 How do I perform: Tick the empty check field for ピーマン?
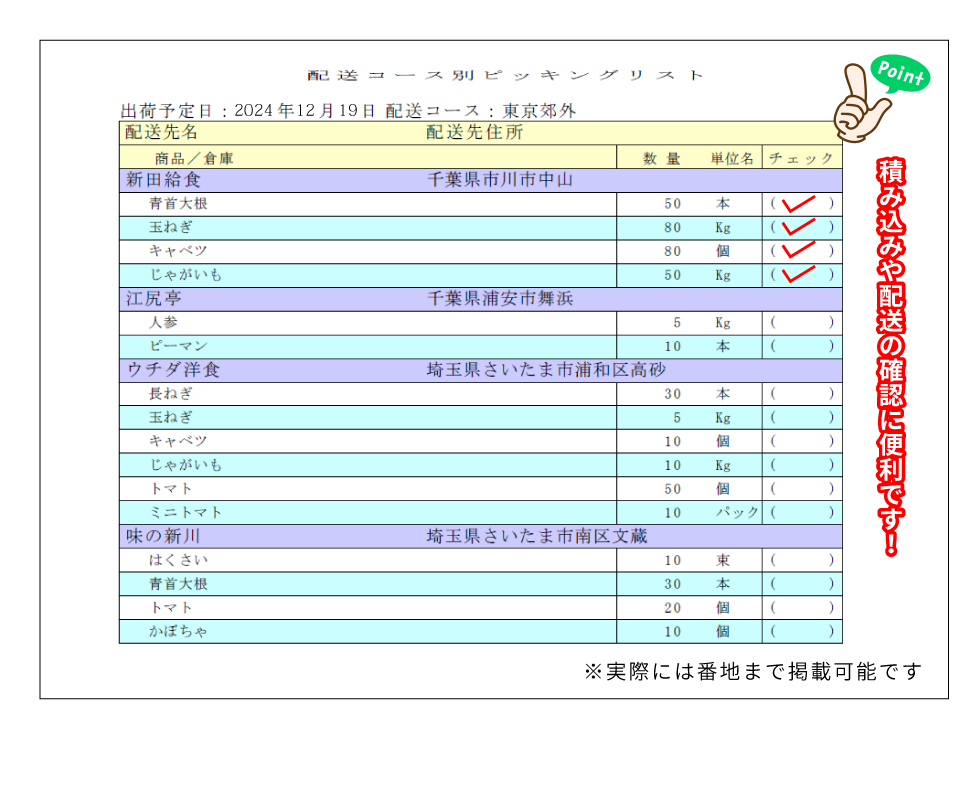[x=802, y=347]
